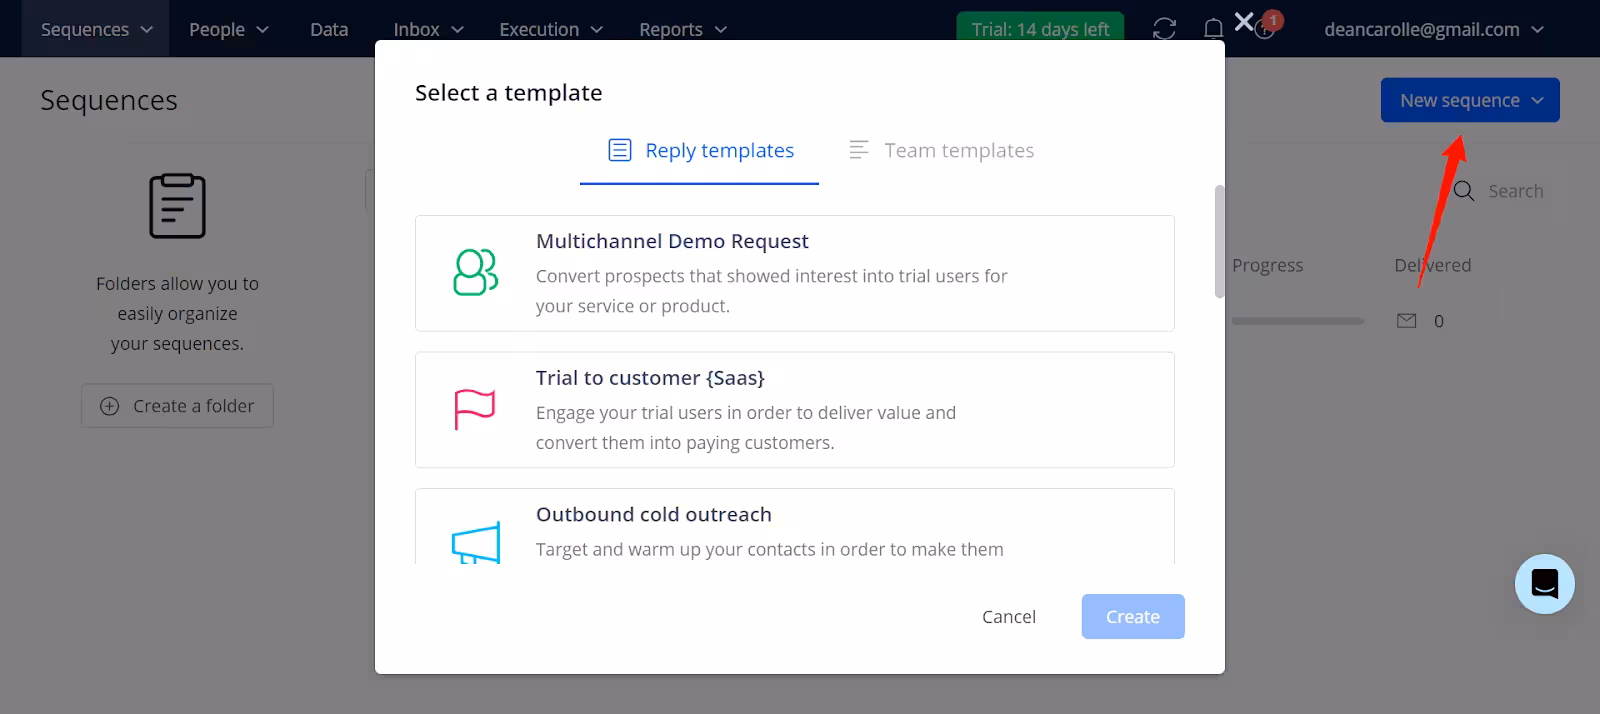Open the New sequence dropdown button
The width and height of the screenshot is (1600, 714).
(1469, 100)
